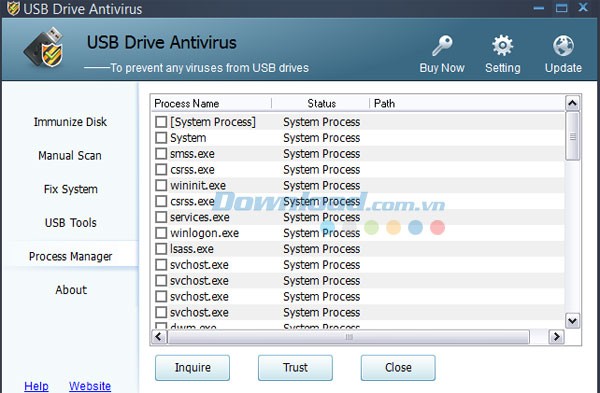
Task: Click the scroll down arrow
Action: pos(572,321)
